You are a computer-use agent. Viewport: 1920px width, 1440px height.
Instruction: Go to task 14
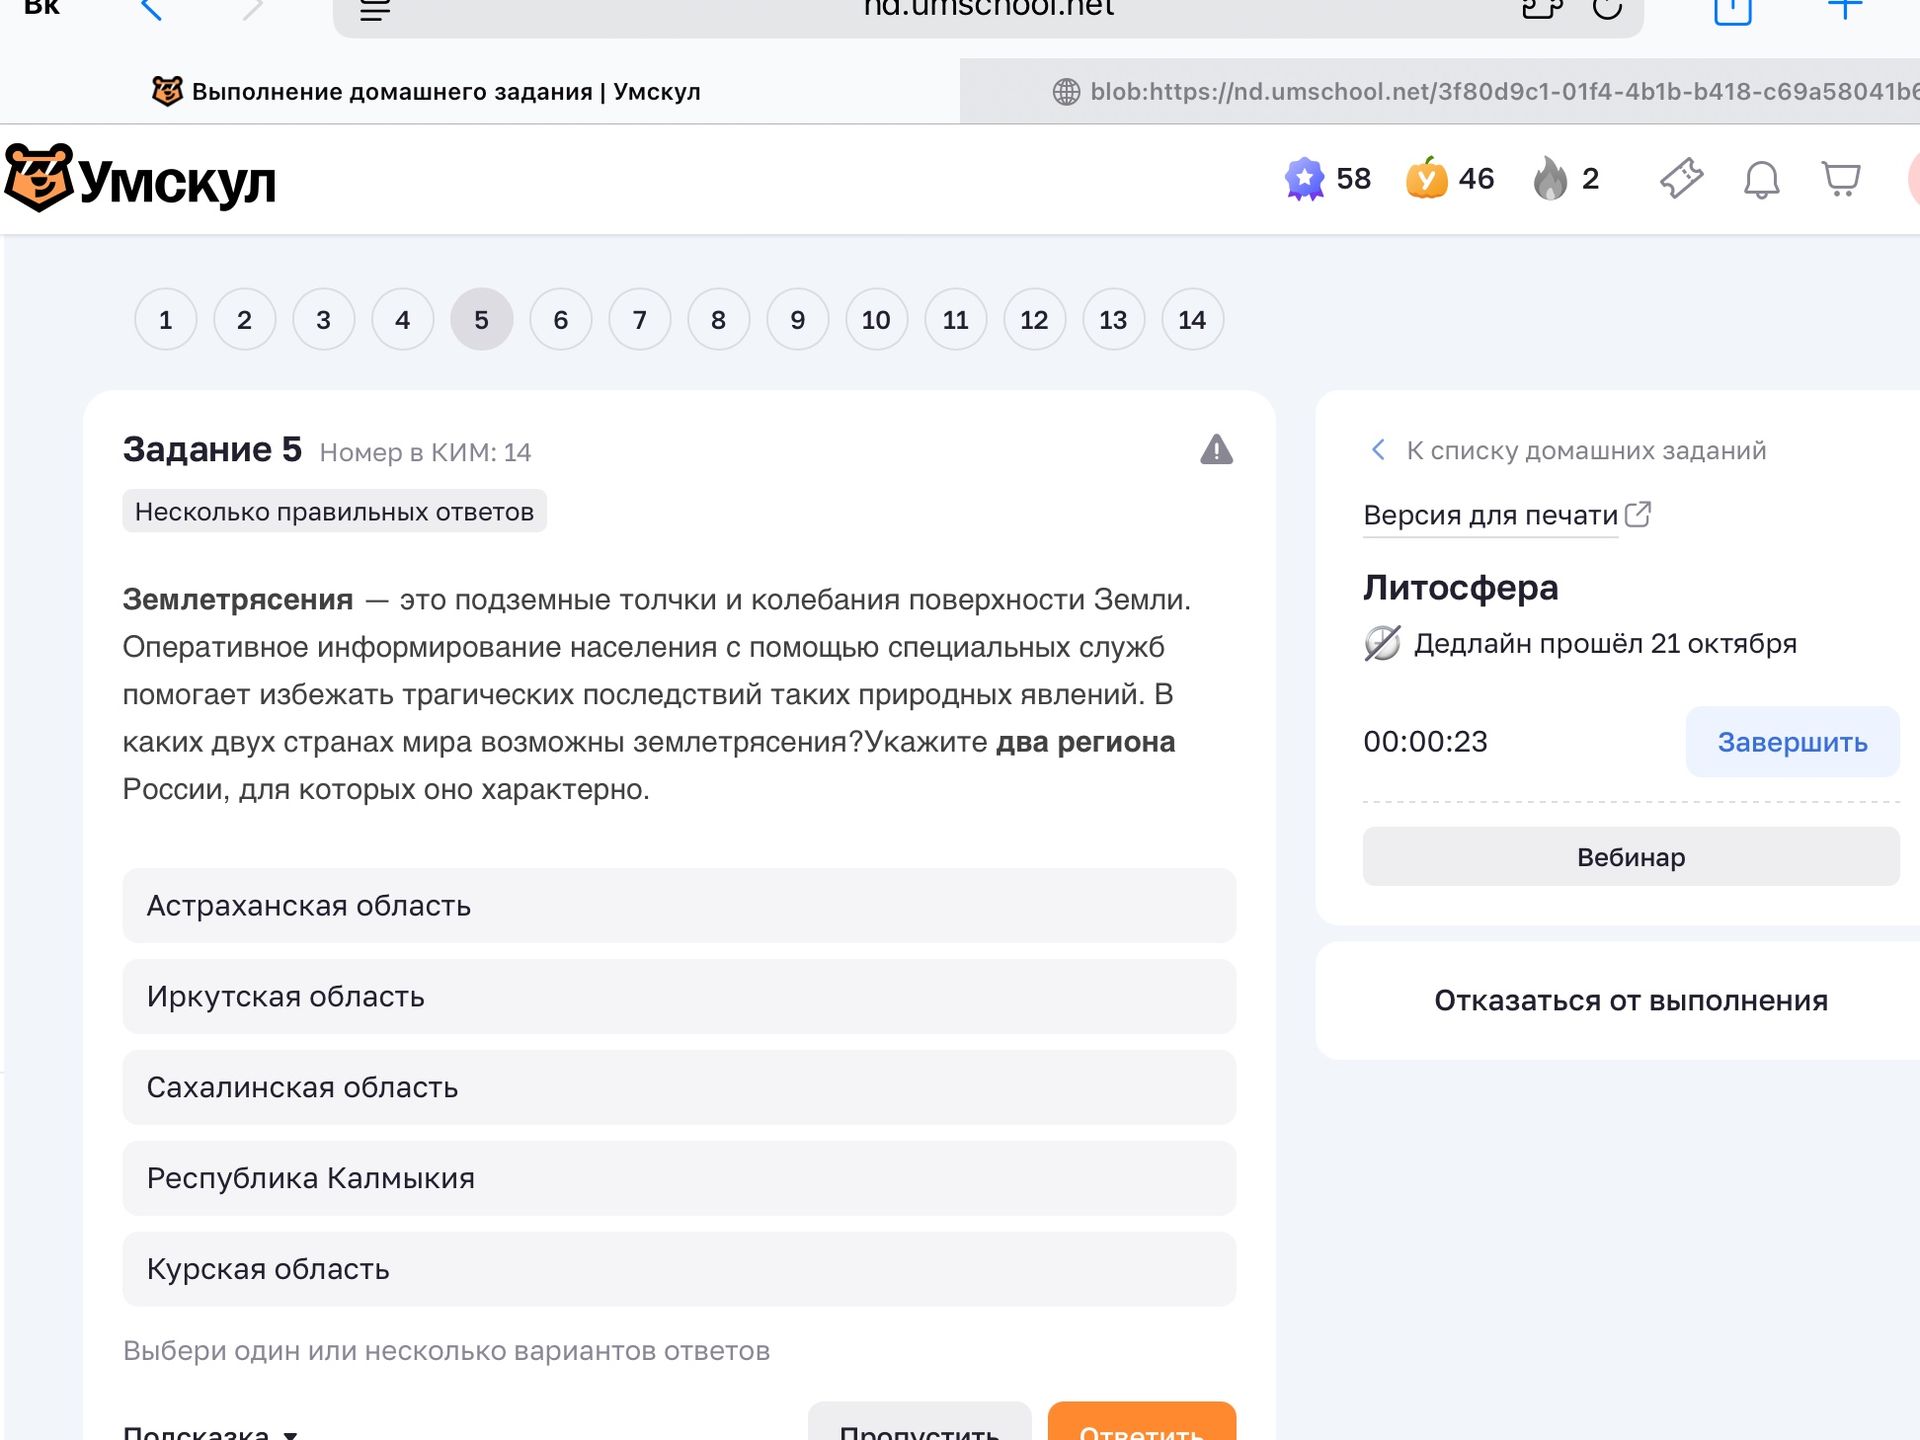click(1192, 320)
